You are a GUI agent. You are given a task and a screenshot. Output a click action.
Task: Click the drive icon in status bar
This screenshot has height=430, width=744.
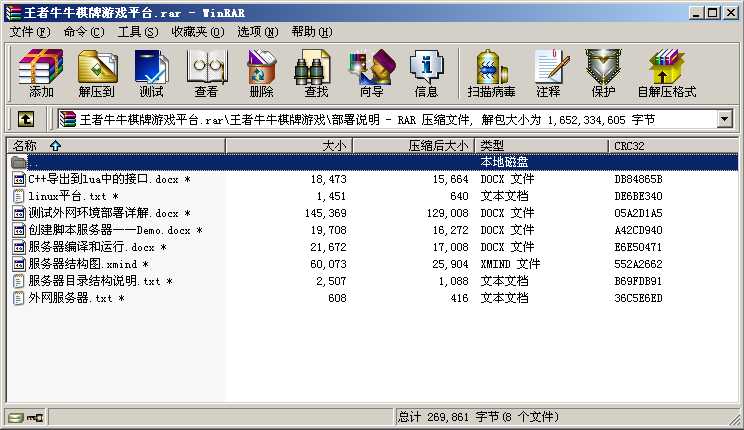(x=16, y=418)
